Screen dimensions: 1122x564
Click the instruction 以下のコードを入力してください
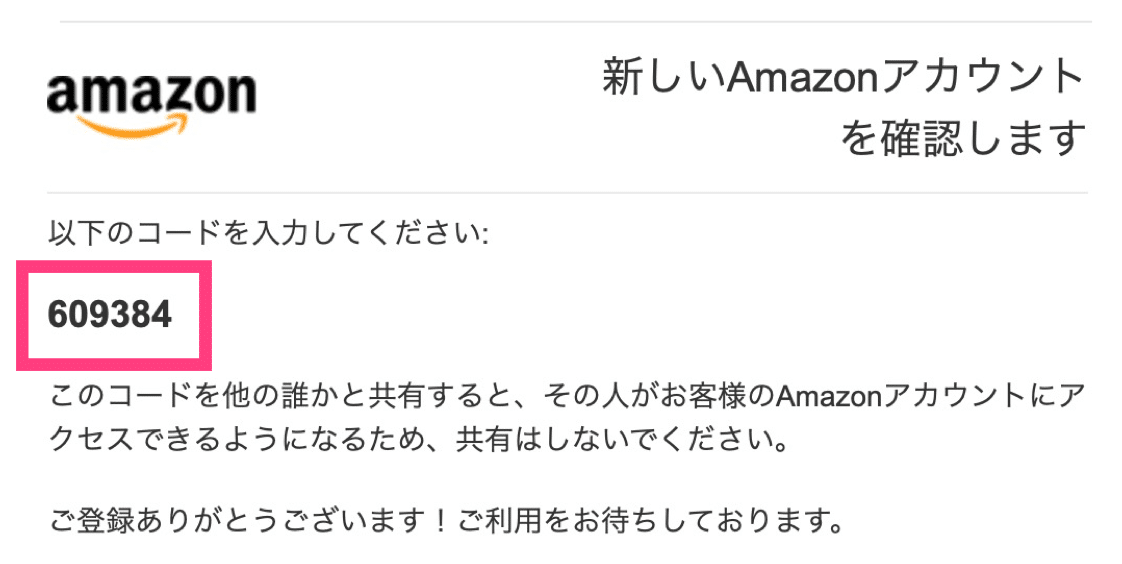point(265,233)
